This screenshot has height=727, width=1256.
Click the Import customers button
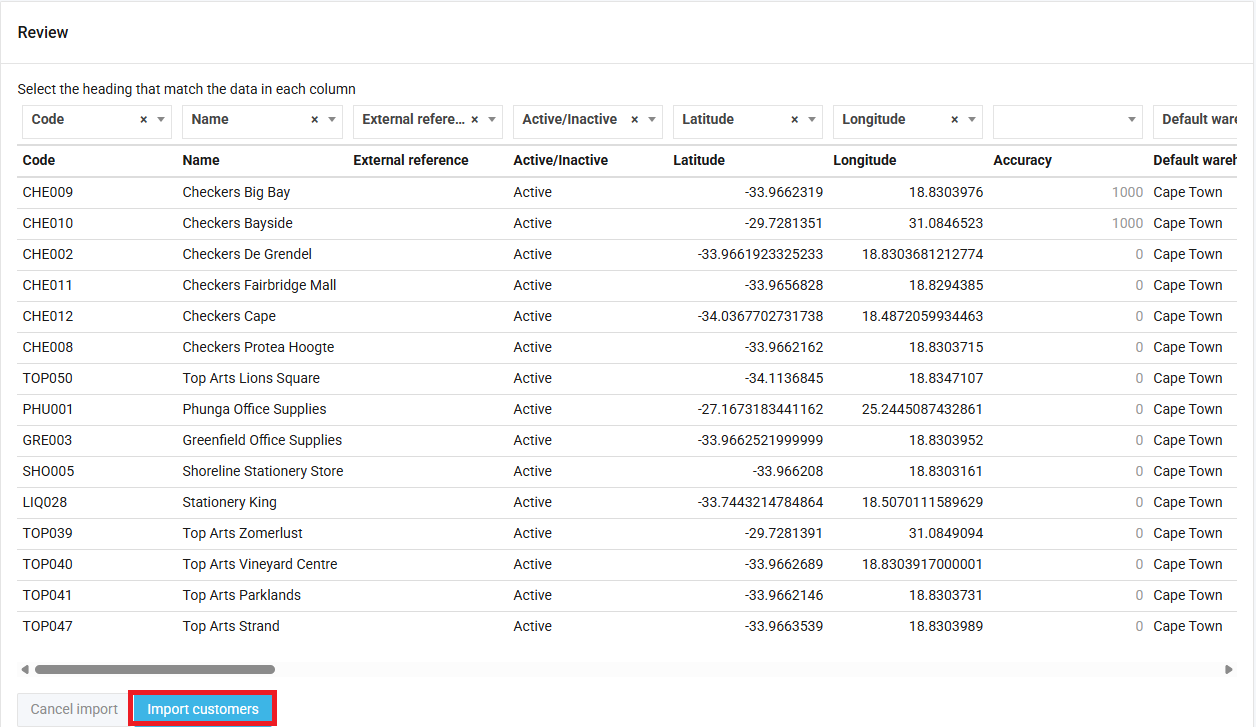pos(203,709)
